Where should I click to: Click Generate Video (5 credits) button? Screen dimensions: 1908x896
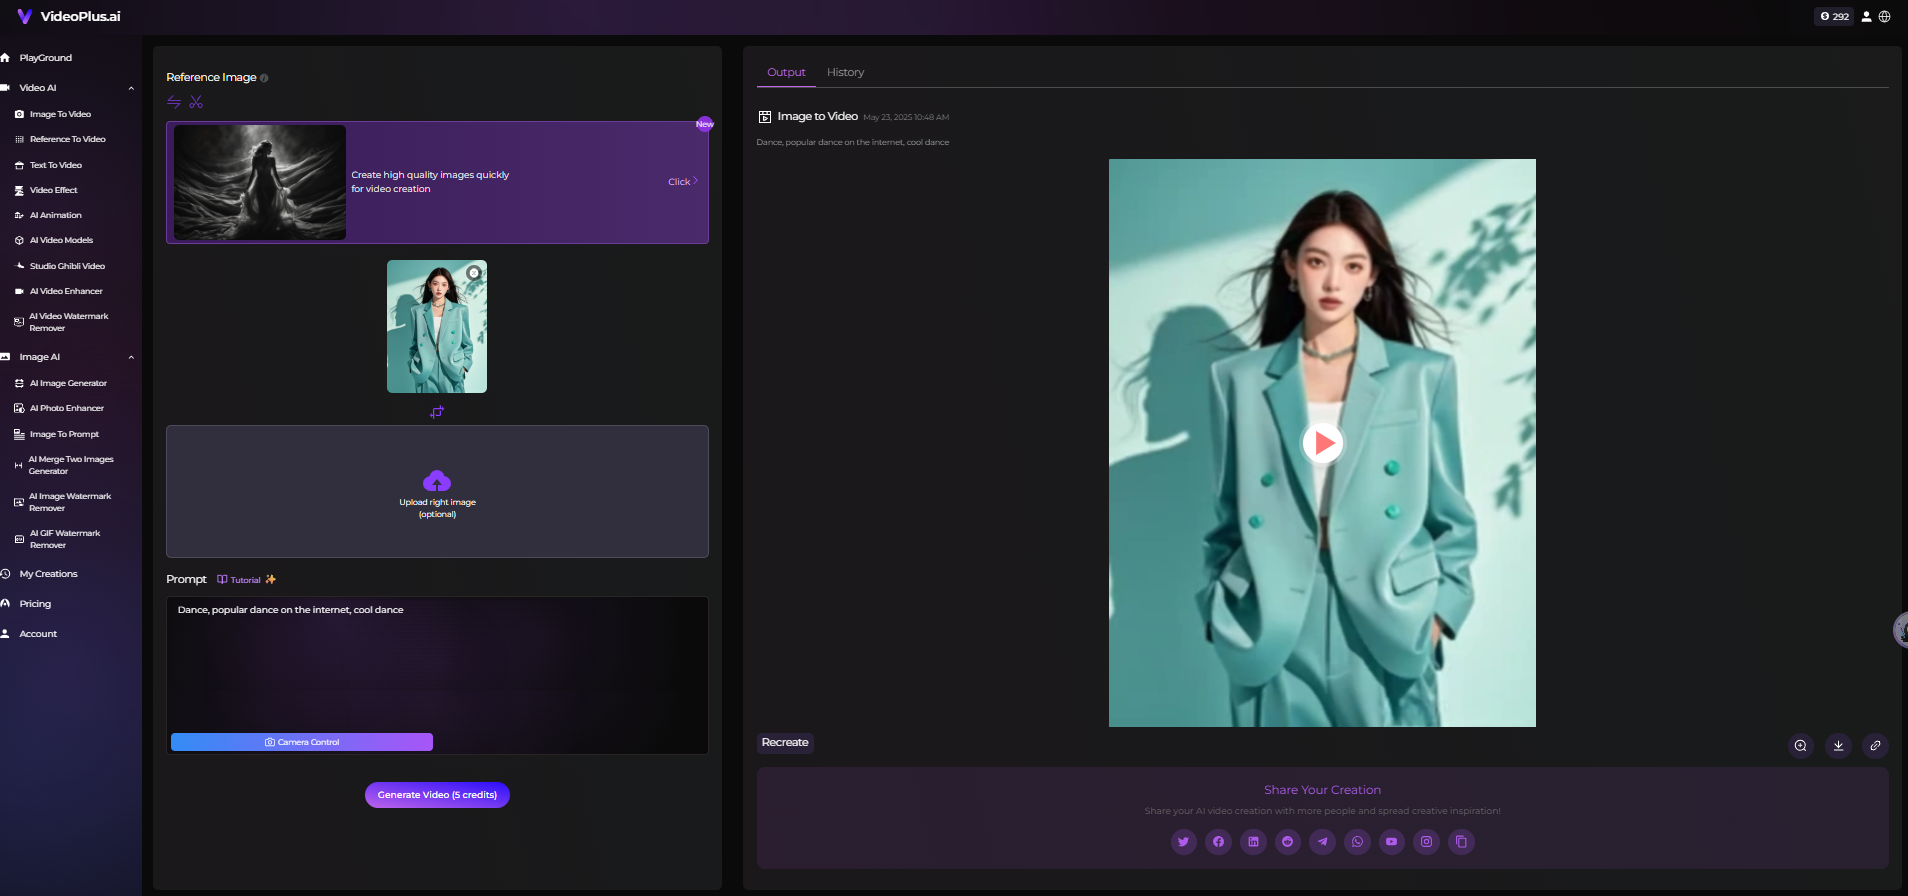(x=437, y=795)
